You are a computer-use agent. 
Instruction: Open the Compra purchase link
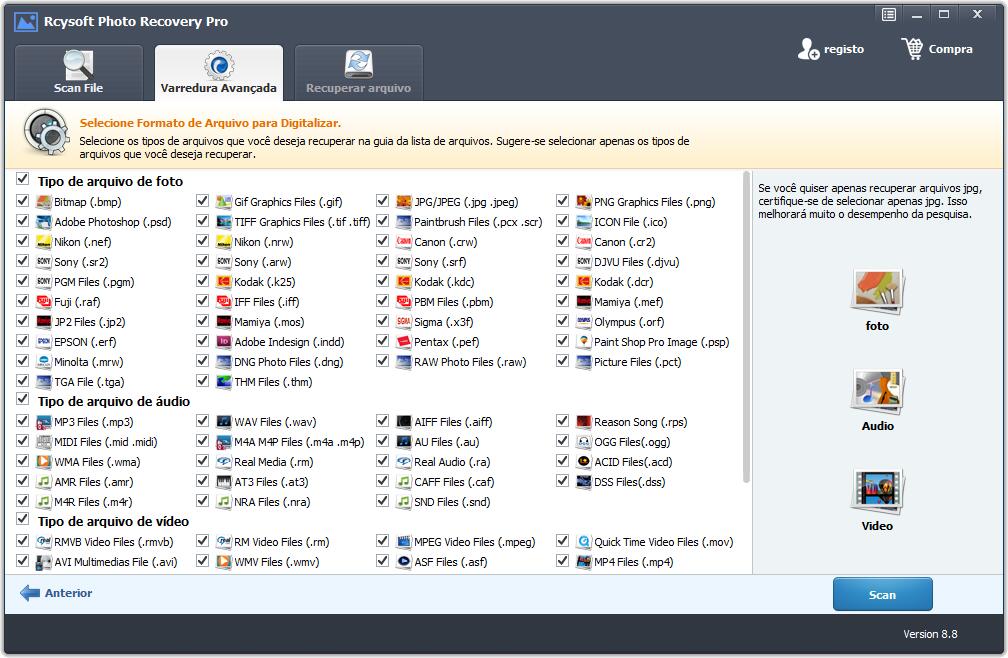point(937,49)
